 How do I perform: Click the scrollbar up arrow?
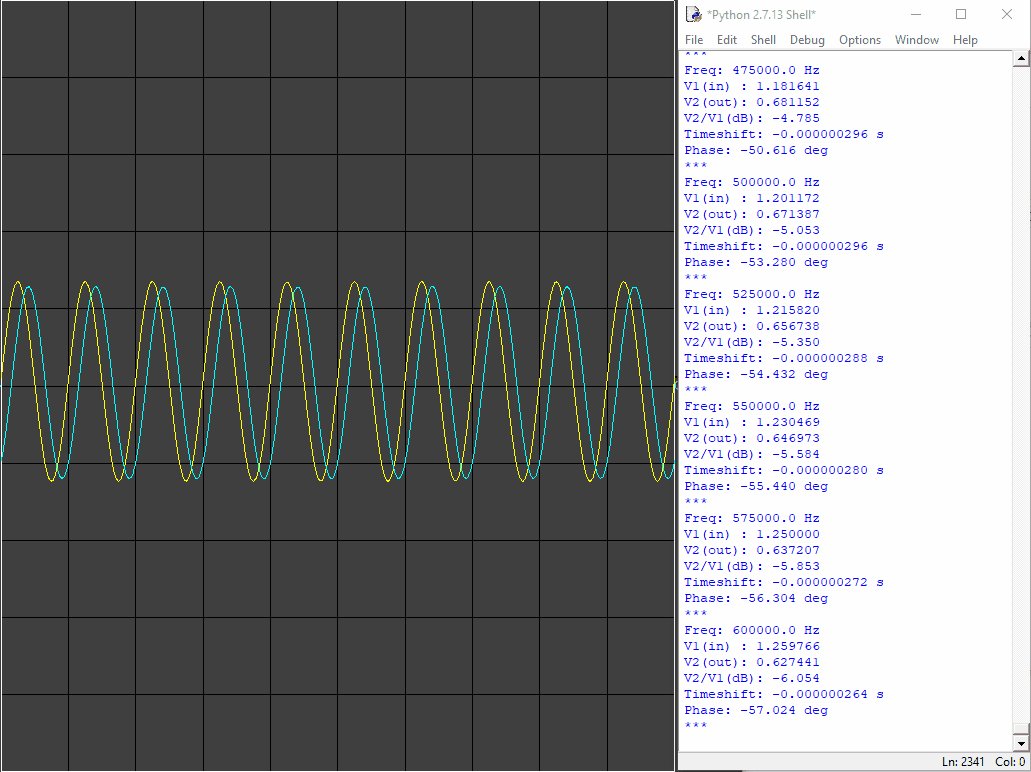pos(1021,59)
